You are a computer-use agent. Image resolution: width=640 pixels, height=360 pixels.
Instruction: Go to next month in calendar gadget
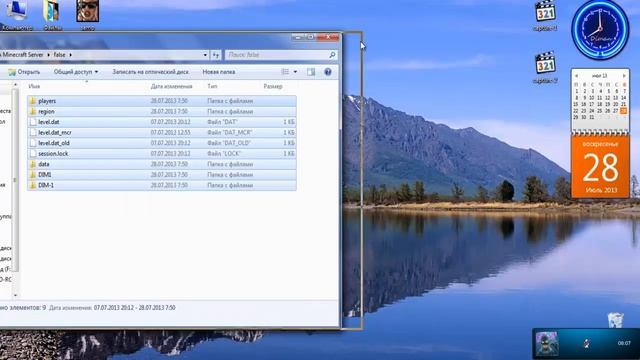coord(624,76)
